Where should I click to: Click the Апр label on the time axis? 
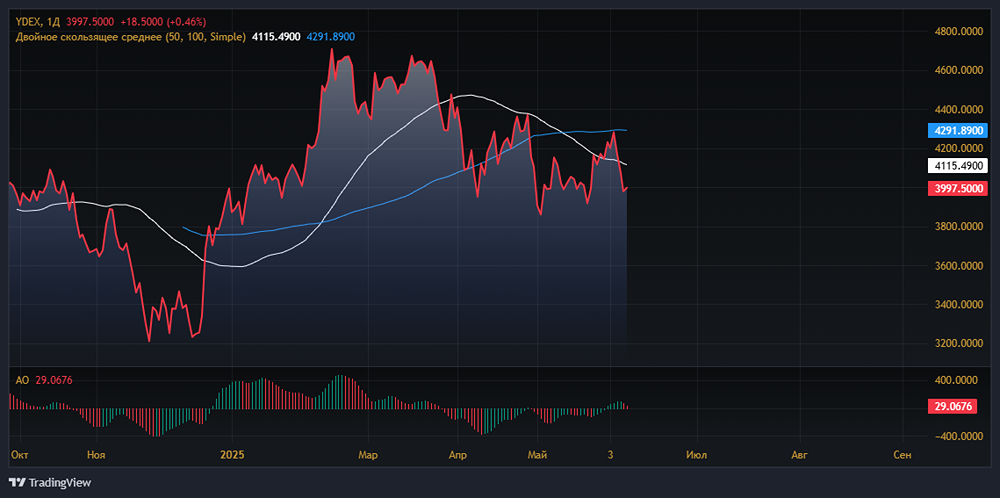[457, 455]
